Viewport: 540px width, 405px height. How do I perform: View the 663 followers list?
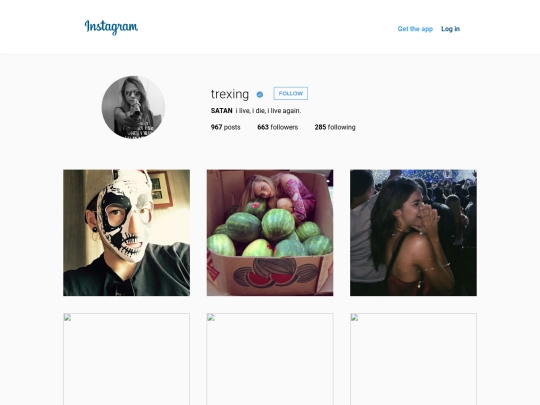278,127
